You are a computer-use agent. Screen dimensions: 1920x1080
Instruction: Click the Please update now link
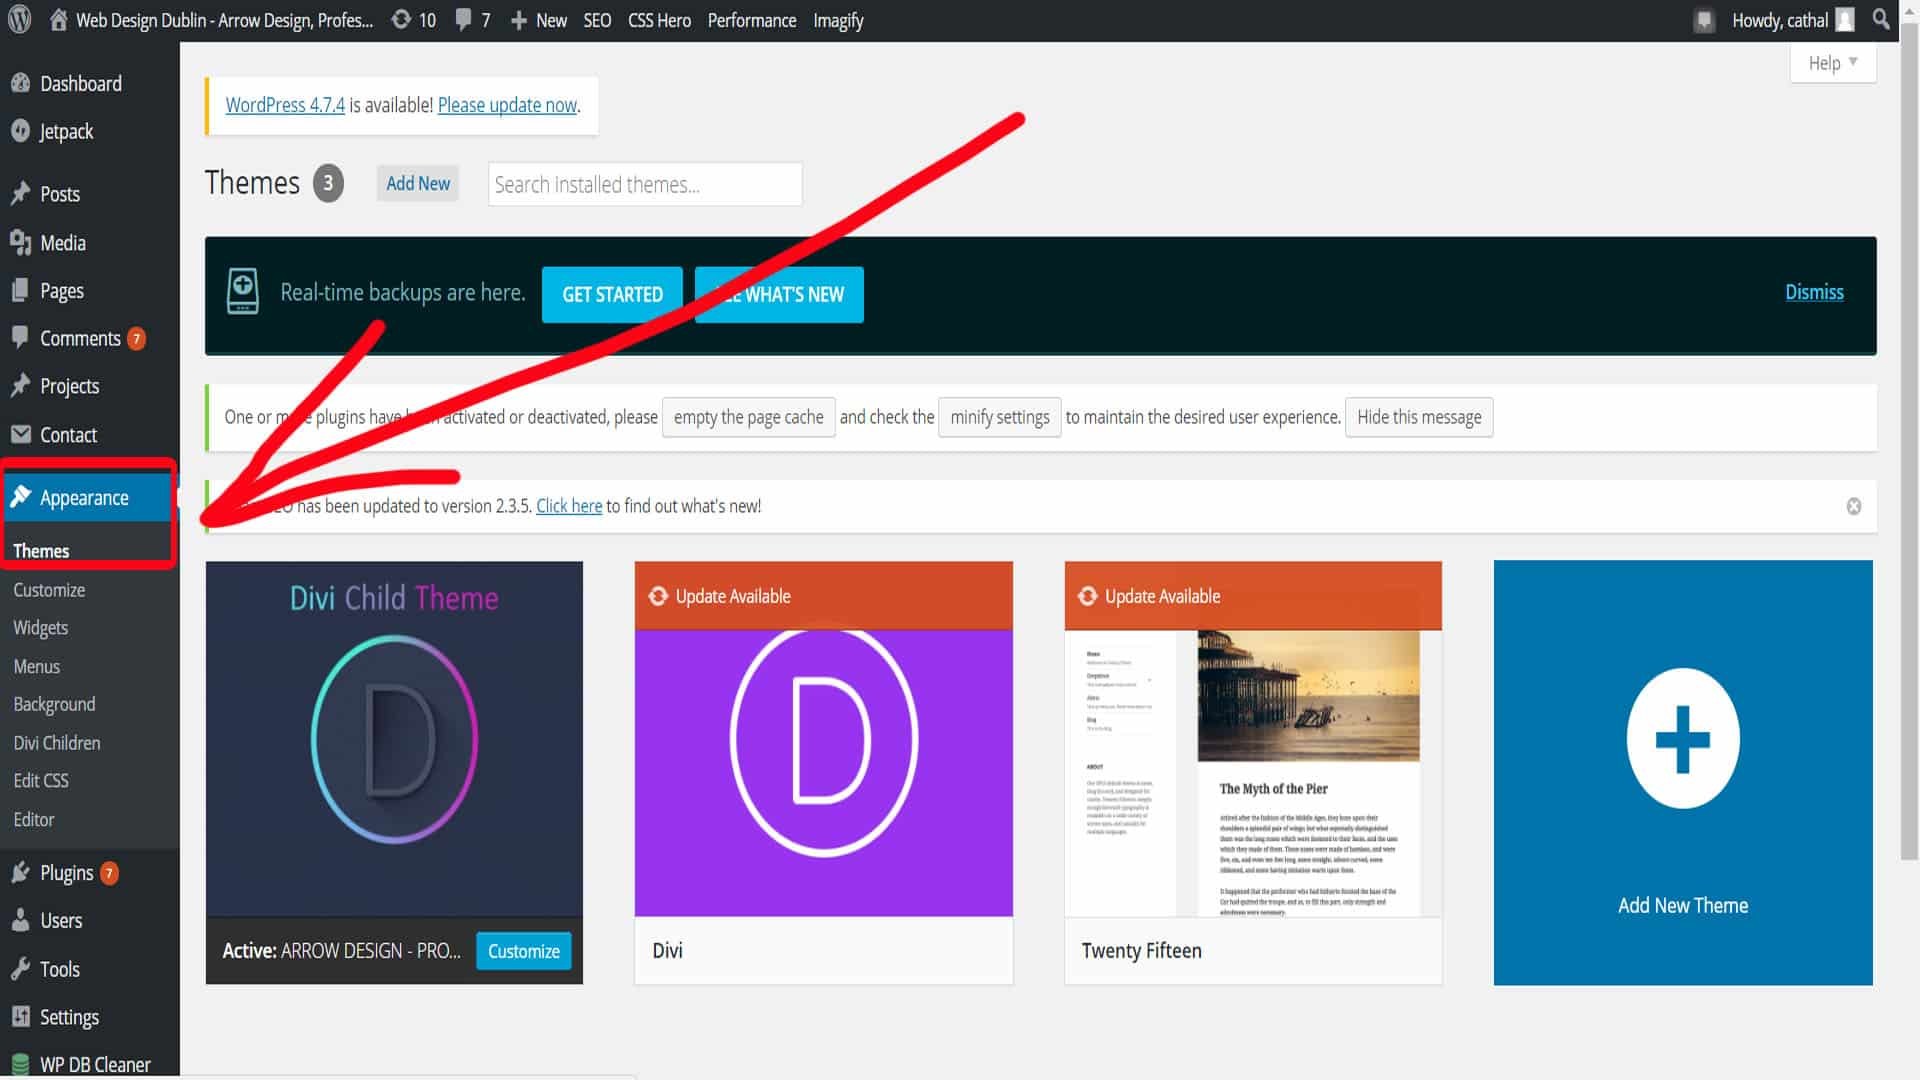(x=507, y=105)
